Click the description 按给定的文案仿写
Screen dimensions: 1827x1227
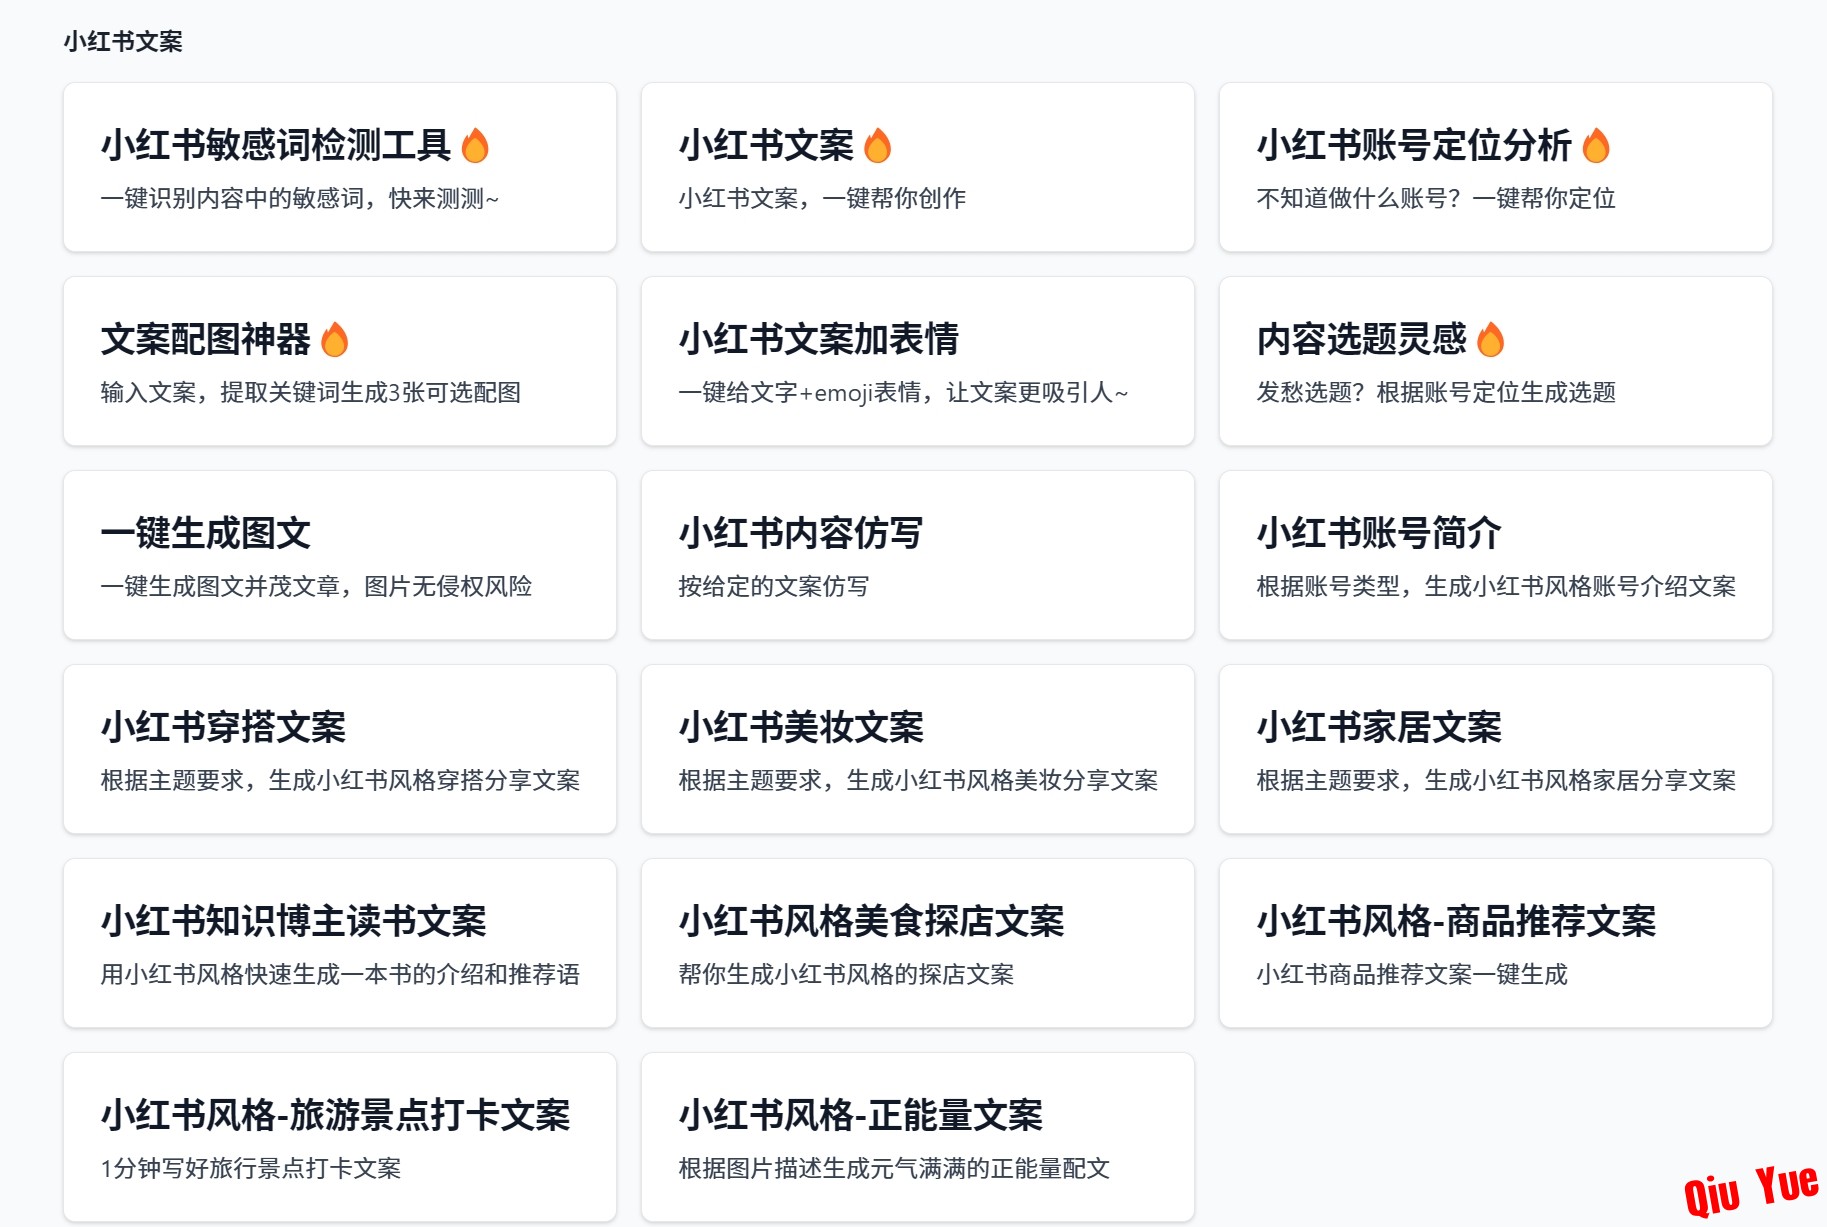click(x=774, y=586)
